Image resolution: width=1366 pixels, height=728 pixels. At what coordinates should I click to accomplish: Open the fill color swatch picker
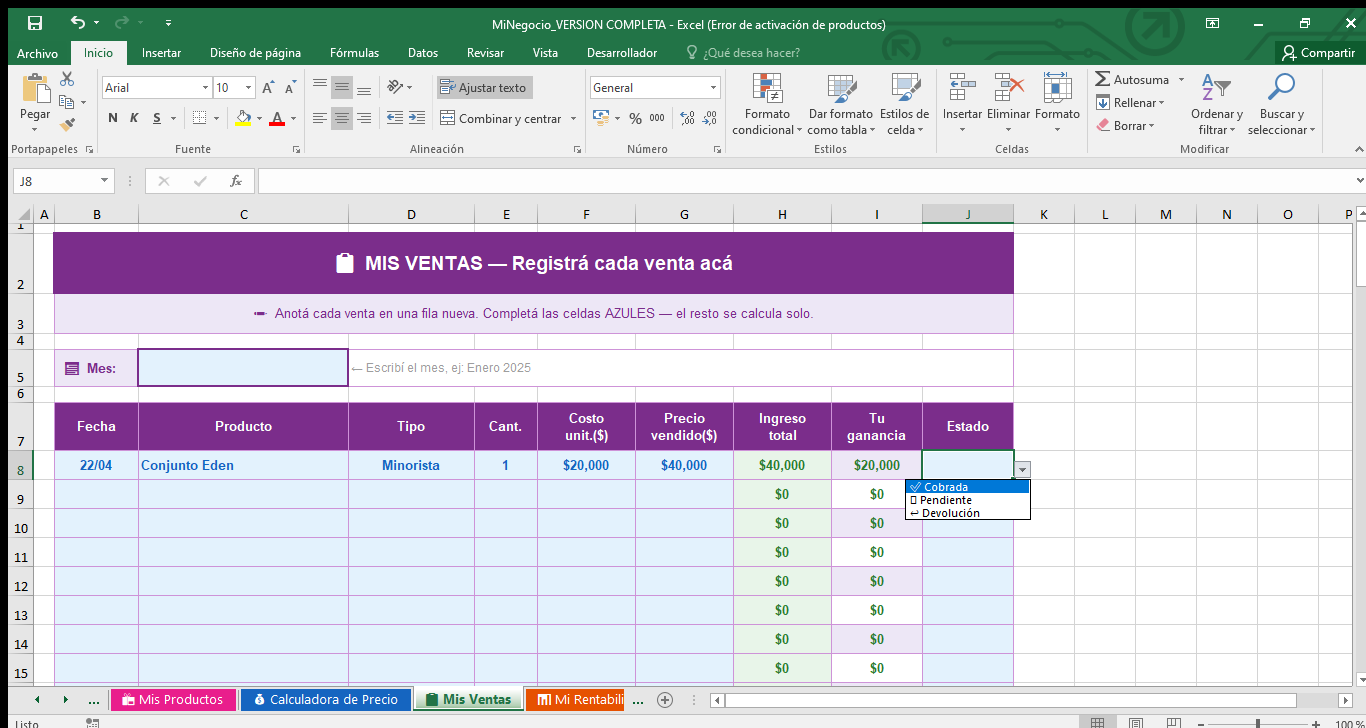[245, 119]
